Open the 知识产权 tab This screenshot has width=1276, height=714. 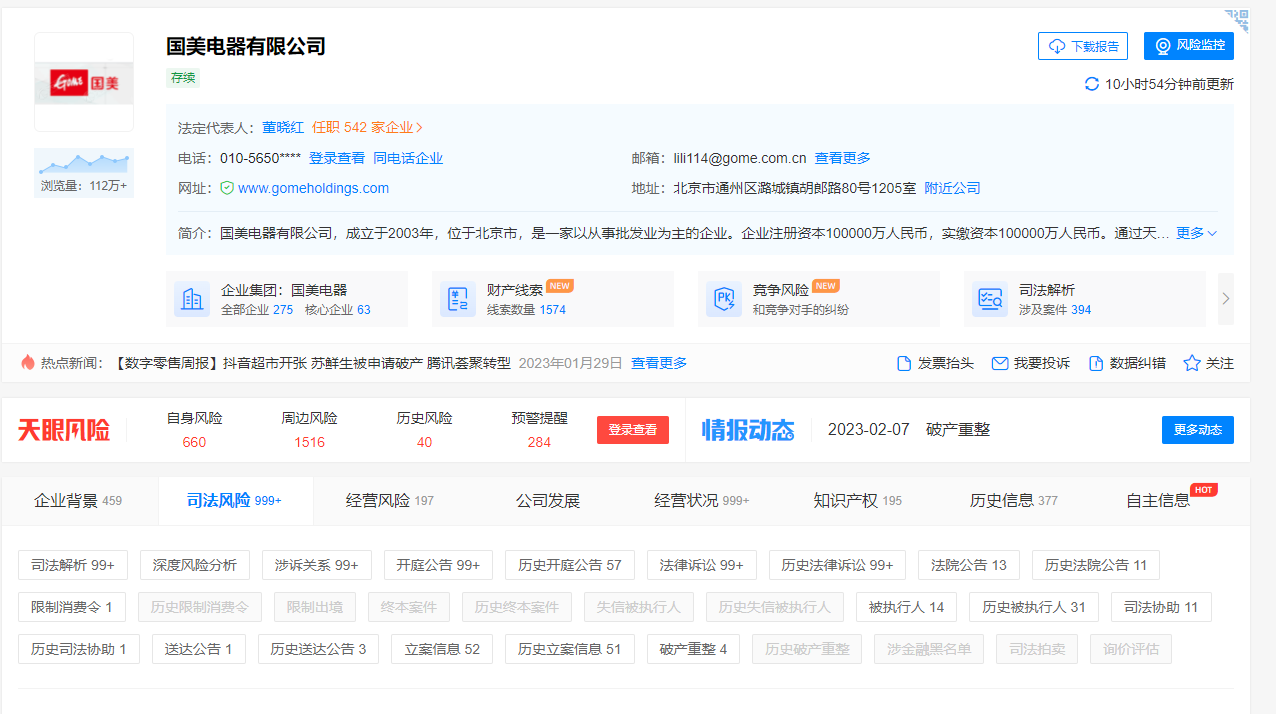click(x=857, y=501)
